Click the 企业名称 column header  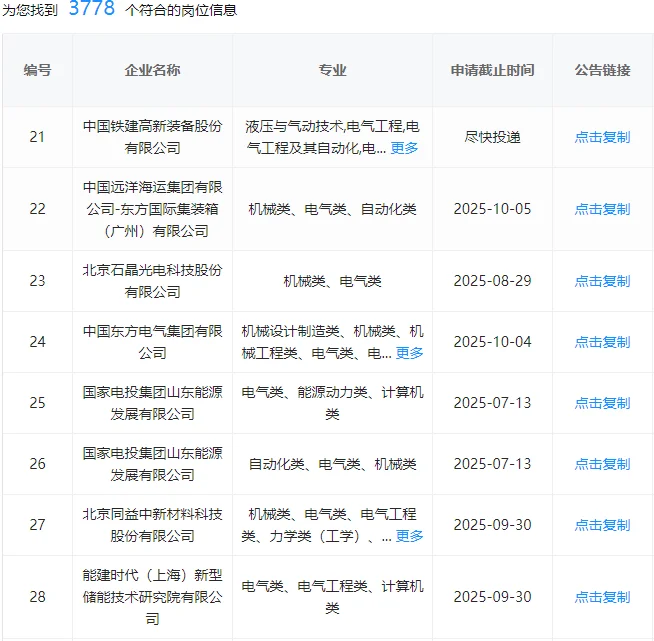(152, 70)
